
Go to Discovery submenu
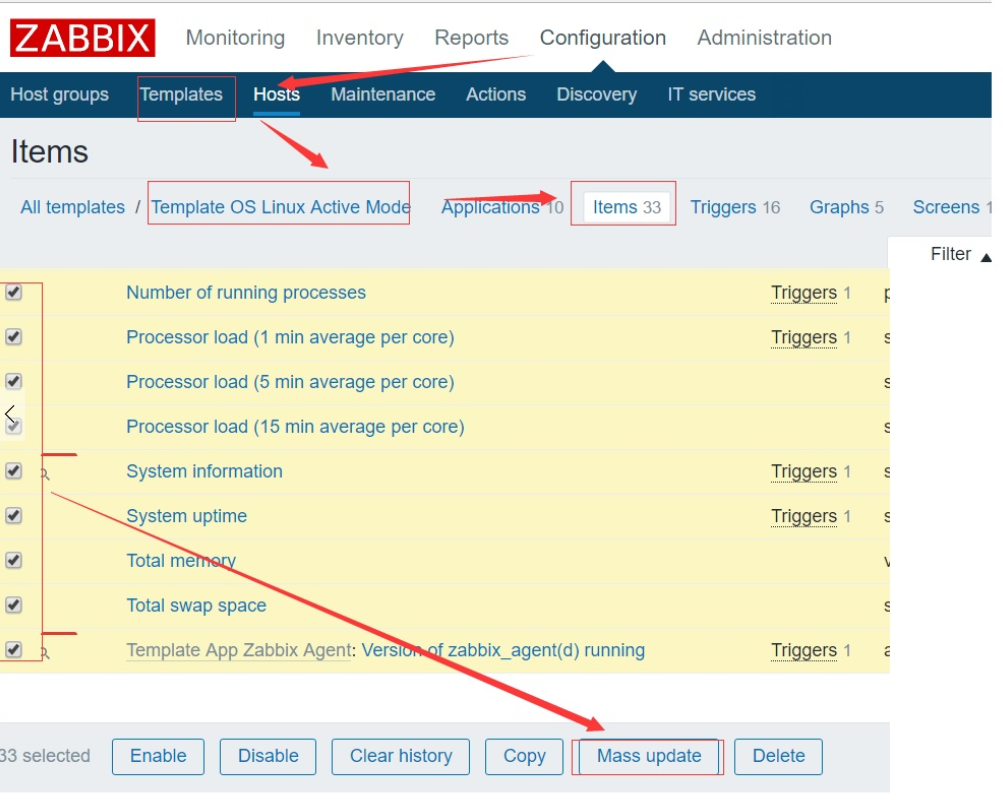click(596, 95)
